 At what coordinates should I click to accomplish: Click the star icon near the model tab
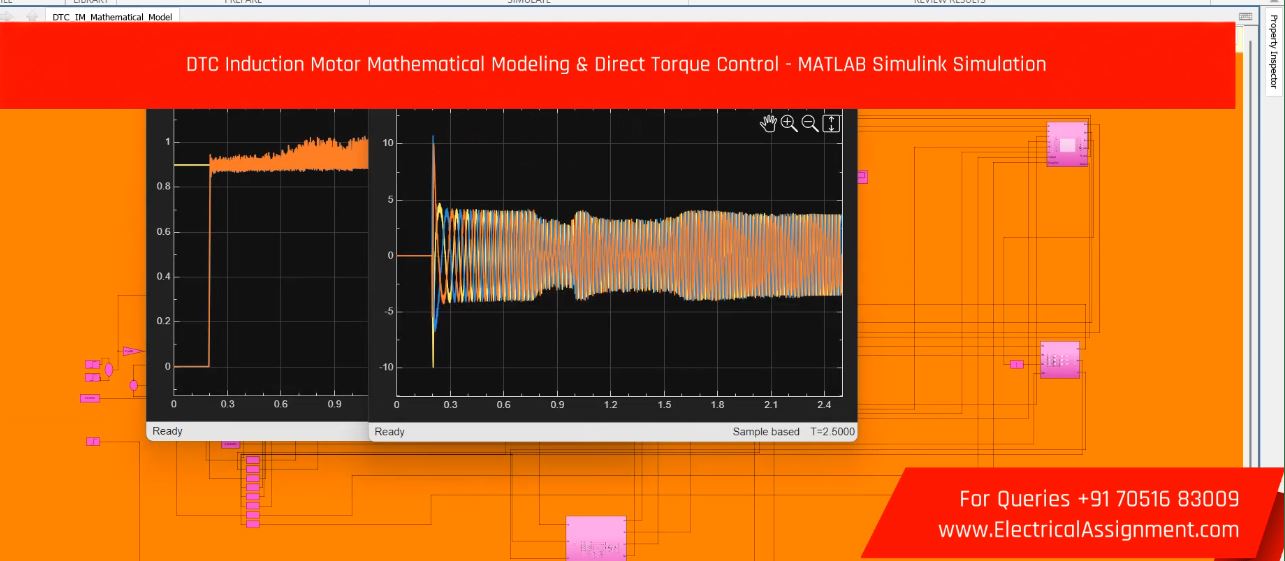tap(32, 16)
